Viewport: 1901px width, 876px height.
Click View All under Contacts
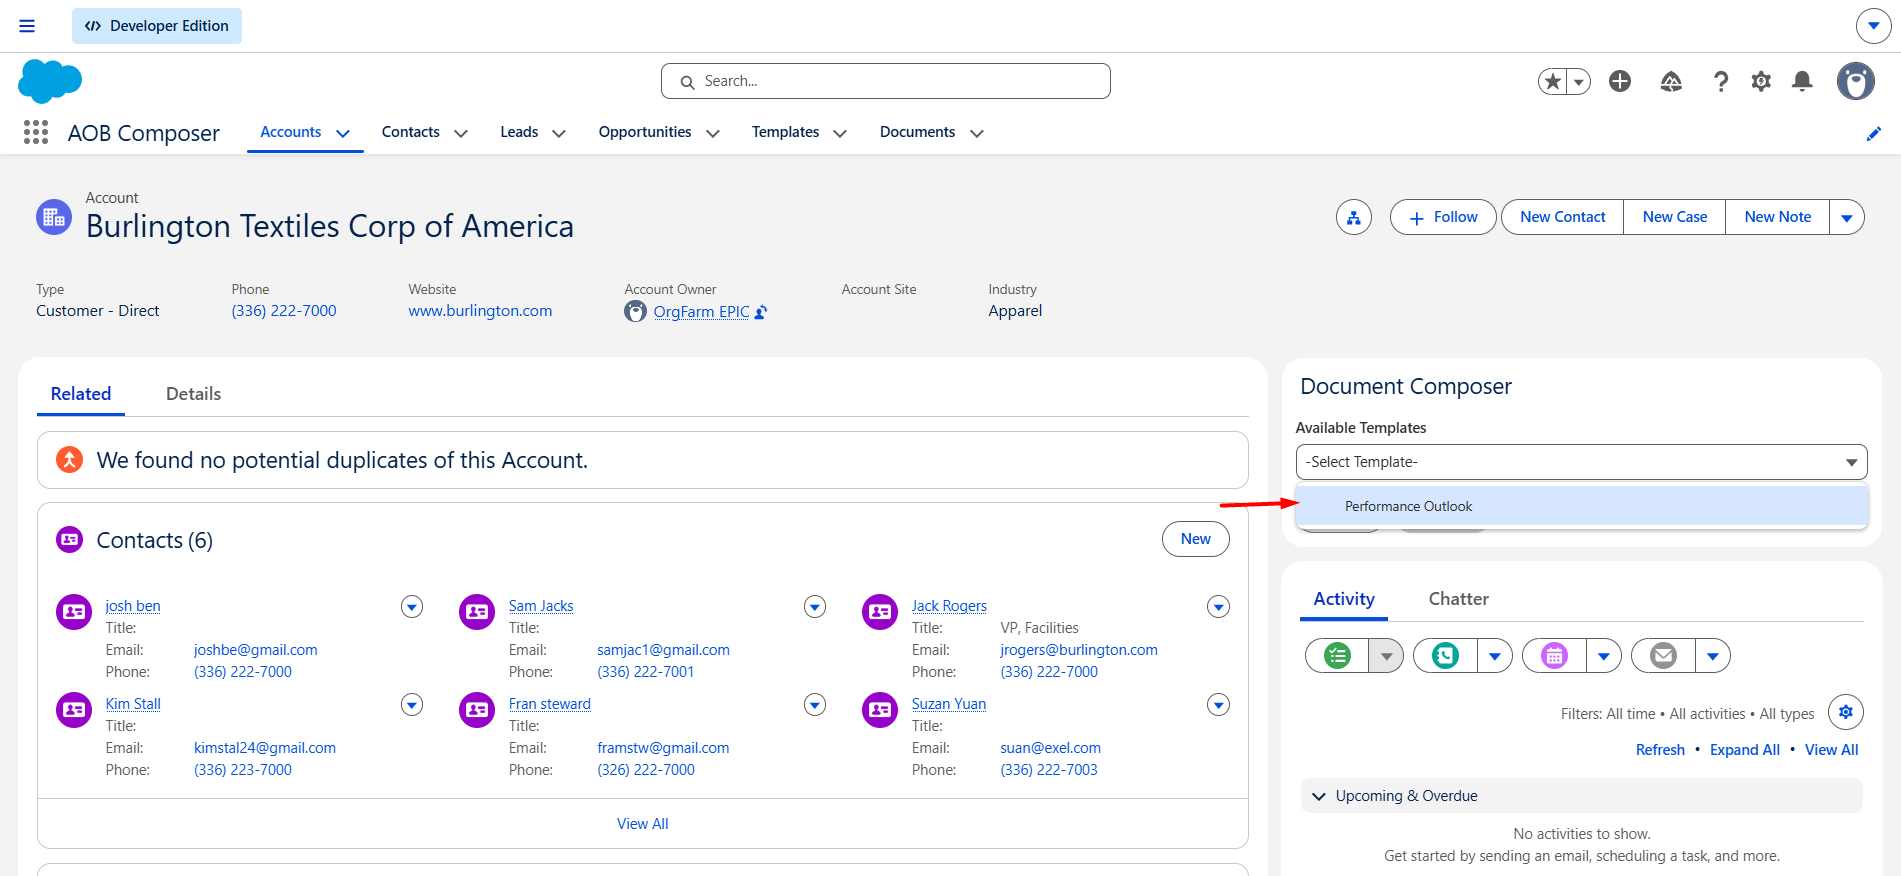pos(642,824)
